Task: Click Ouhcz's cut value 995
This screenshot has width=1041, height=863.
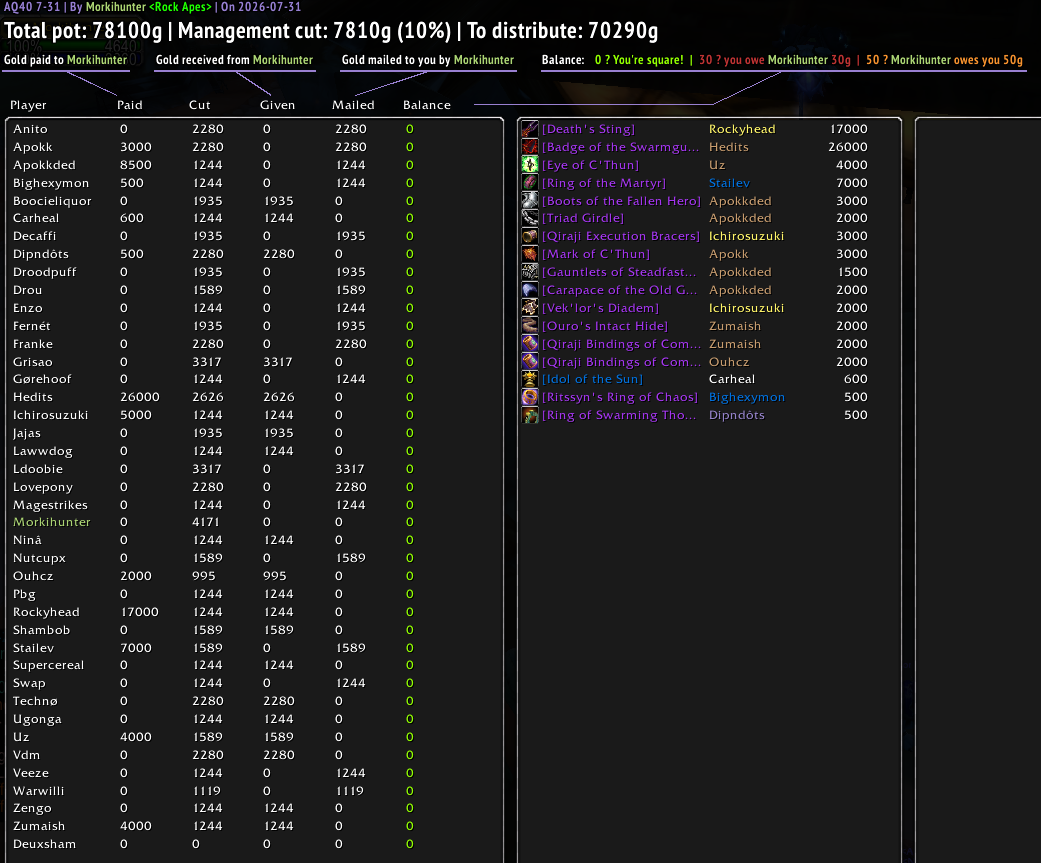Action: (x=204, y=576)
